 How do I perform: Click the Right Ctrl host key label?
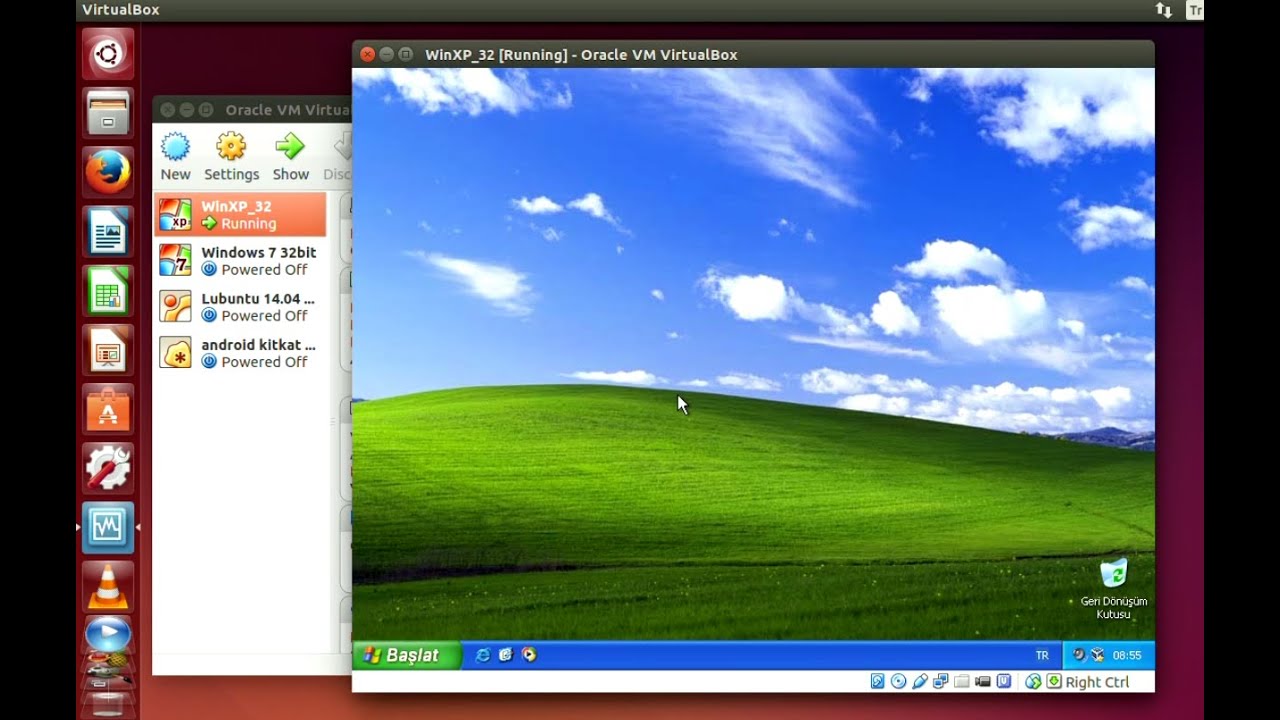(1097, 682)
